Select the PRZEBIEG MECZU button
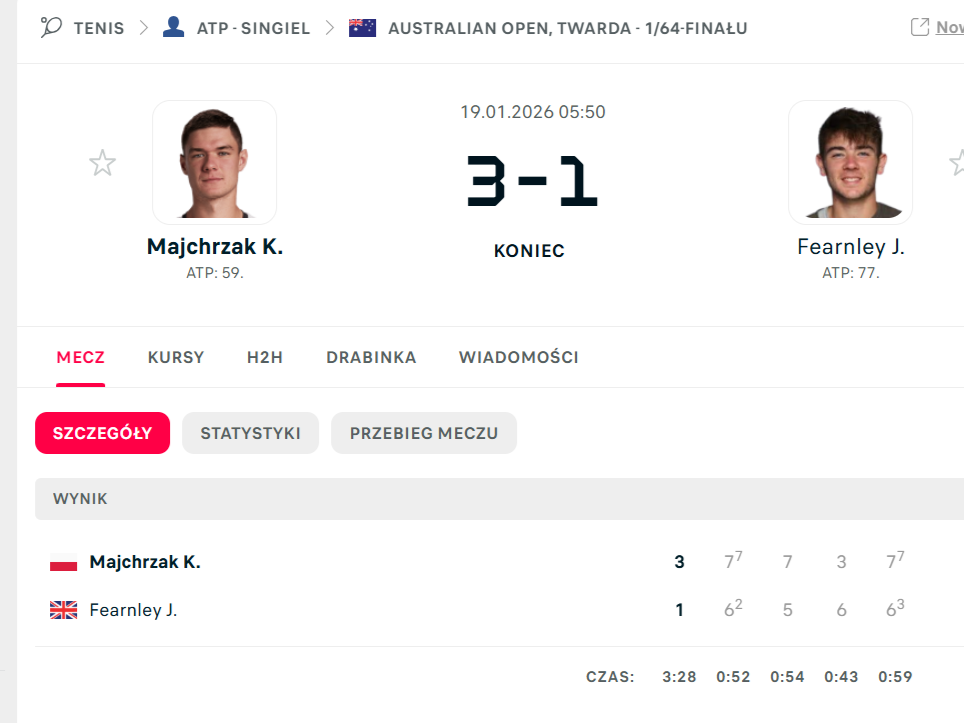Image resolution: width=964 pixels, height=723 pixels. click(x=424, y=433)
